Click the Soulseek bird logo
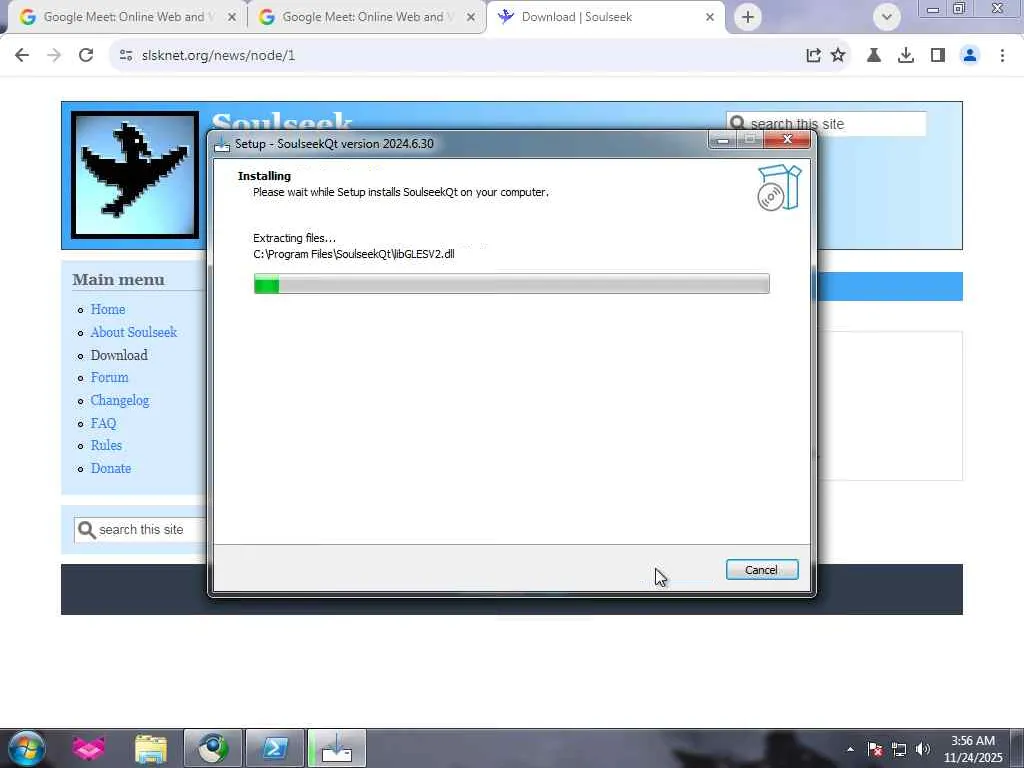The height and width of the screenshot is (768, 1024). click(135, 175)
